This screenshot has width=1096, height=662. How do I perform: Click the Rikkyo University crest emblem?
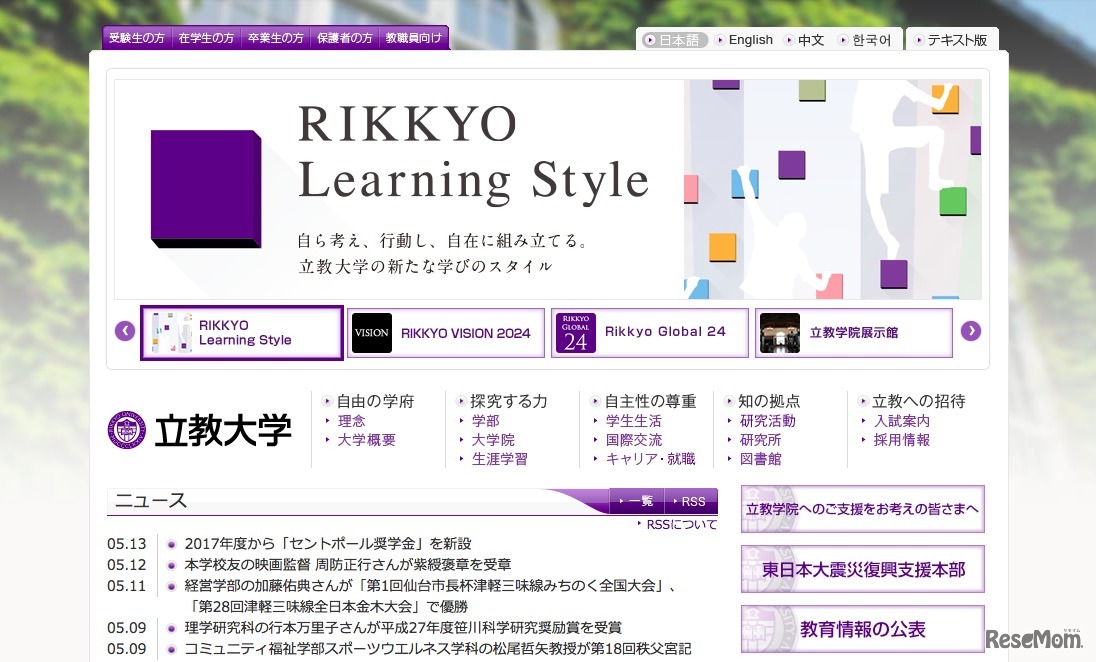[125, 430]
